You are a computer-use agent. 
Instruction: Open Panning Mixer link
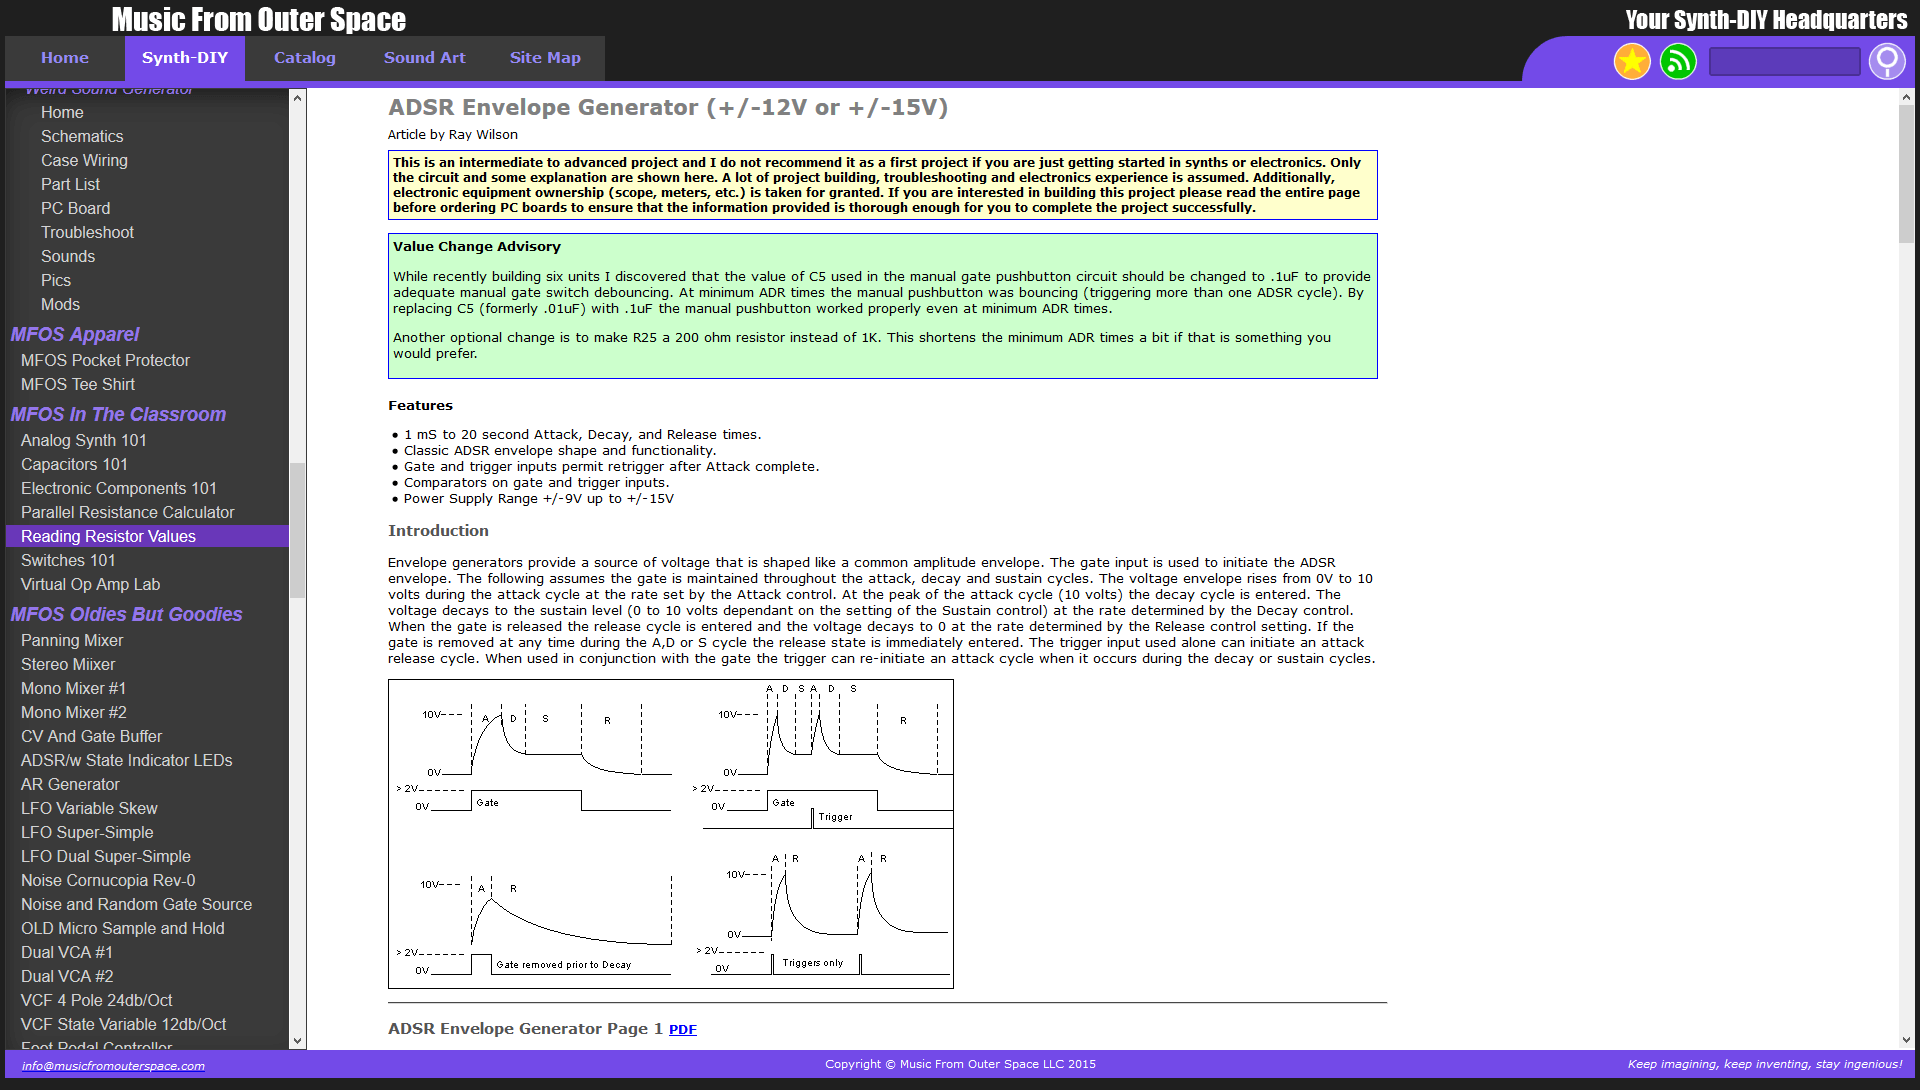72,640
